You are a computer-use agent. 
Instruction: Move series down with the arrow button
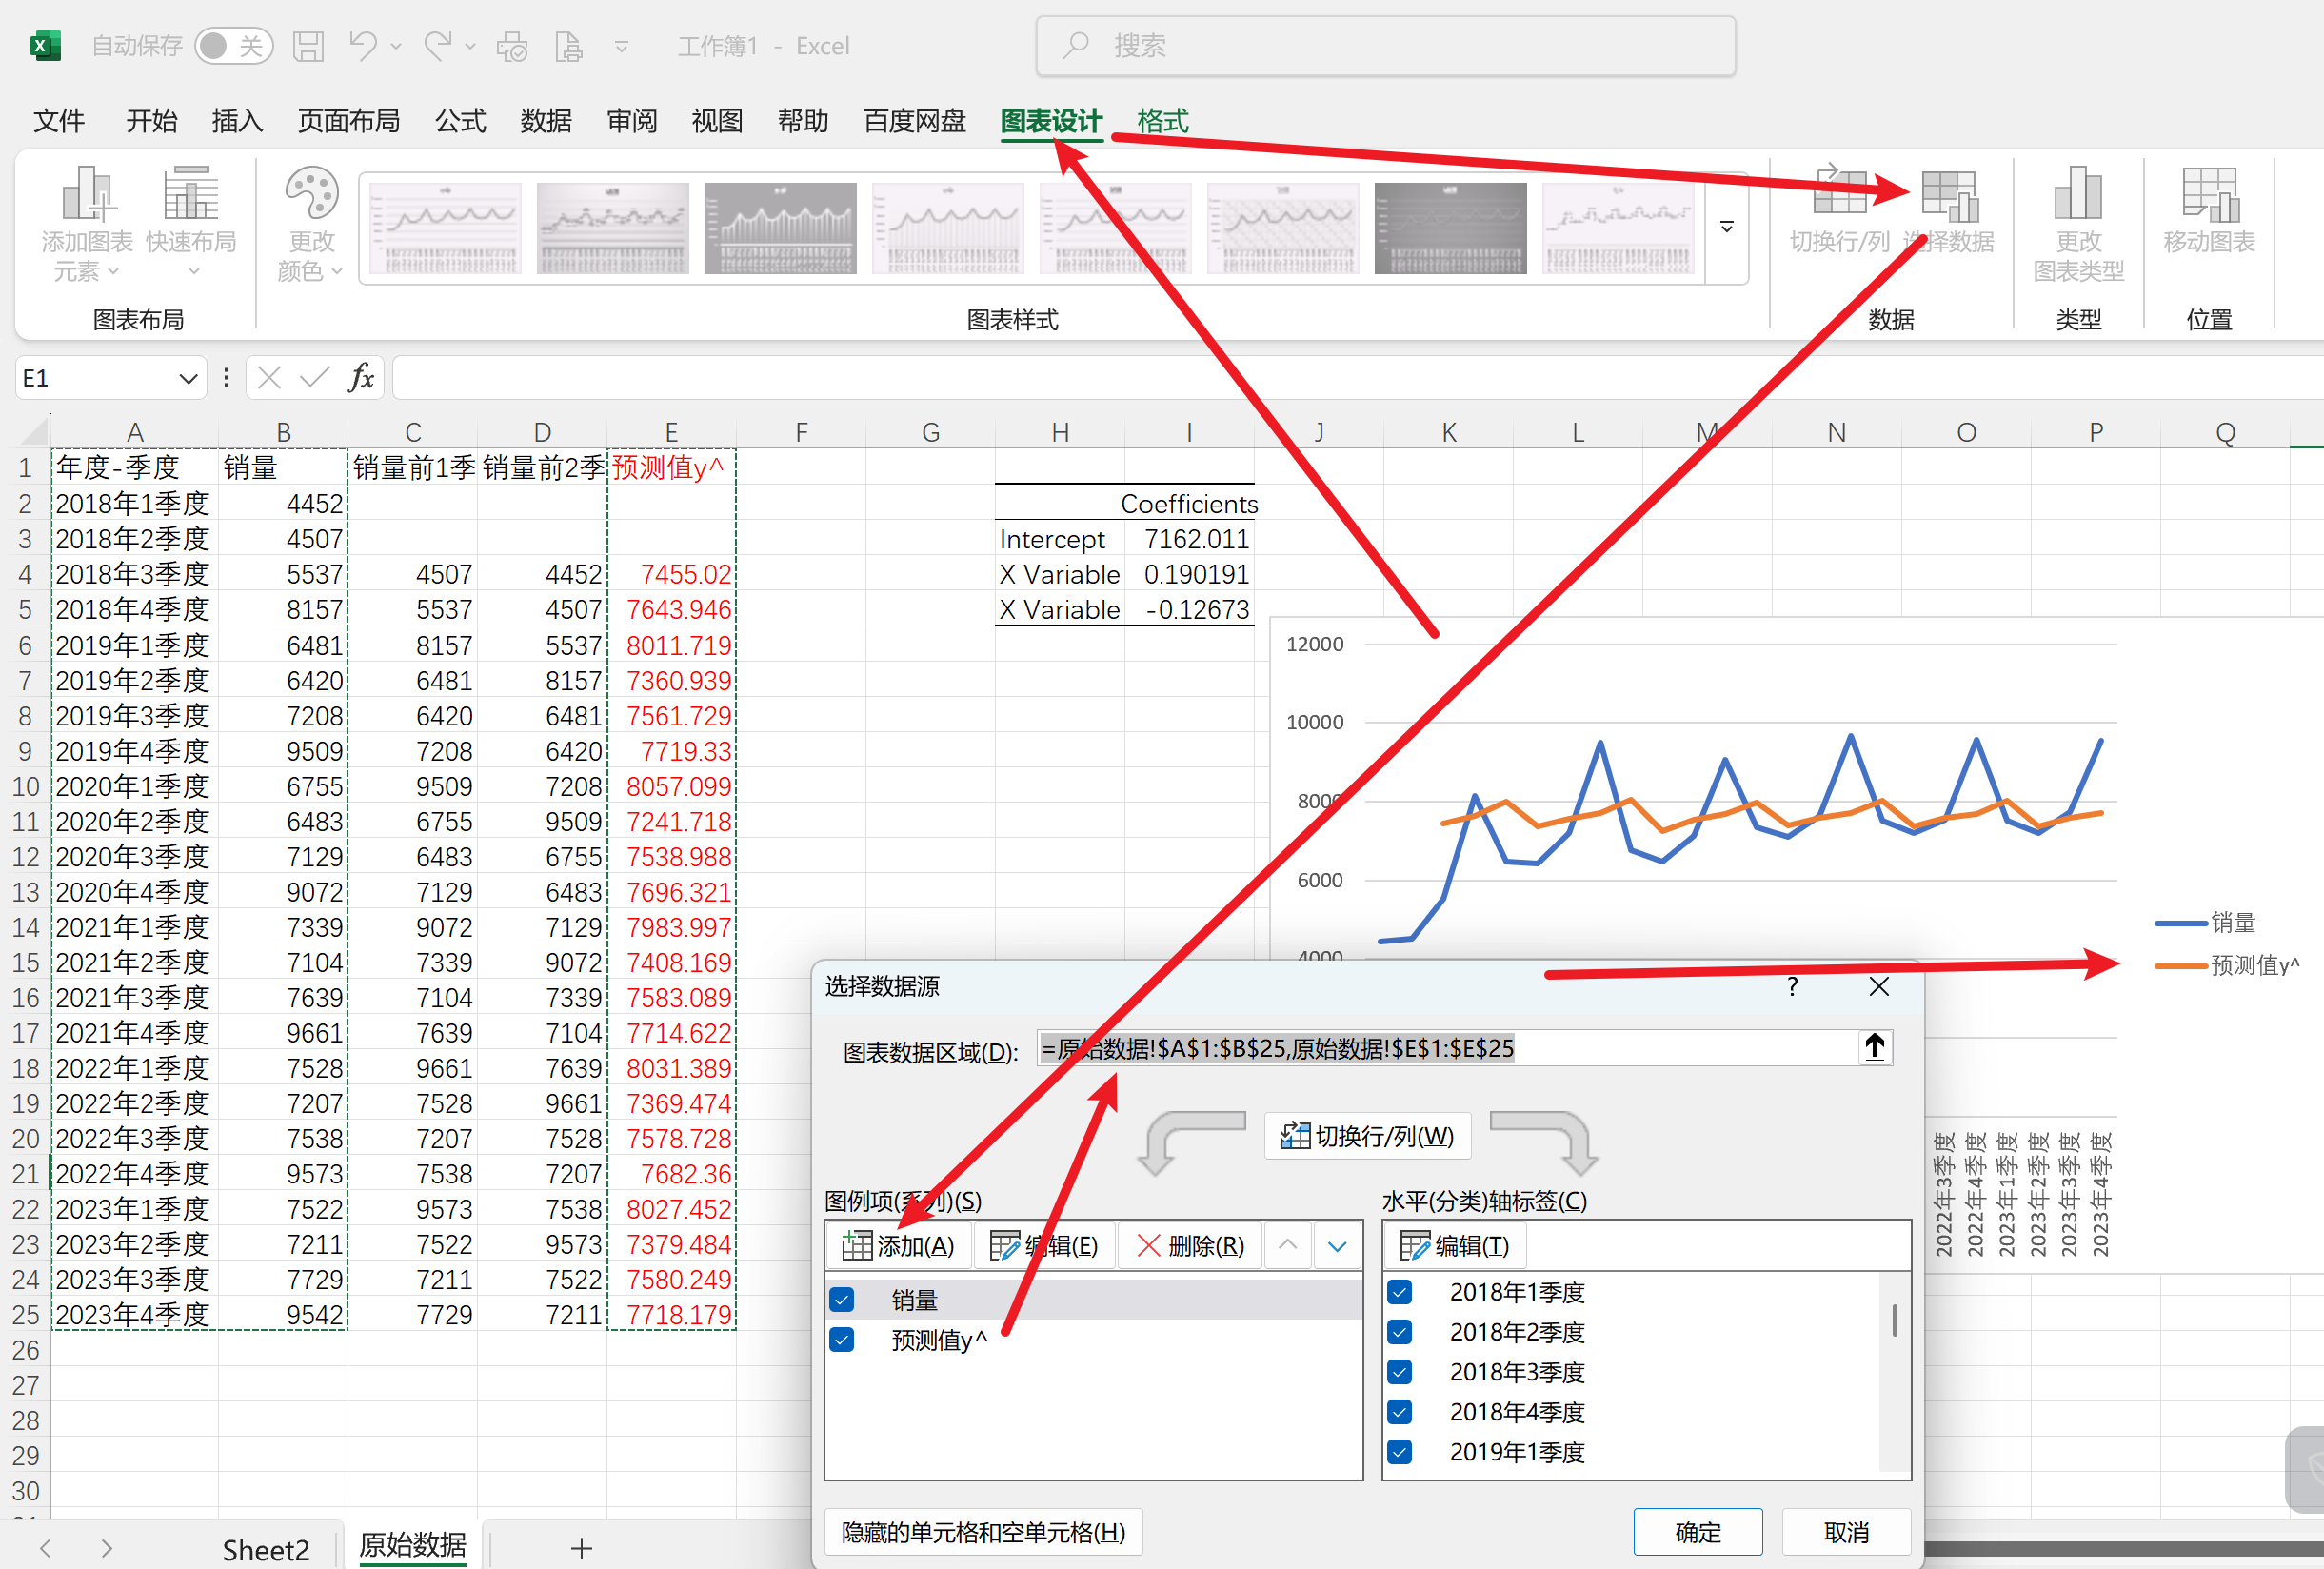(1336, 1246)
